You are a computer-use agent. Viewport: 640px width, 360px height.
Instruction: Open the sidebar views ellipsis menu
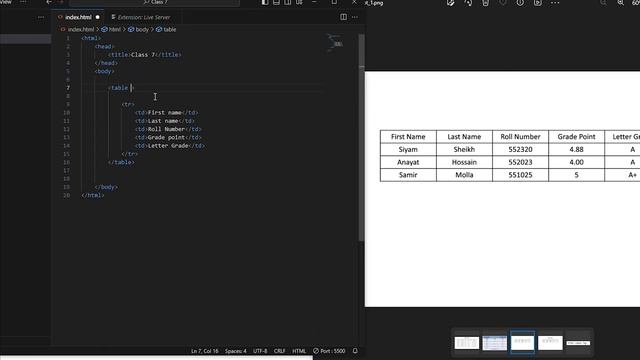point(41,17)
